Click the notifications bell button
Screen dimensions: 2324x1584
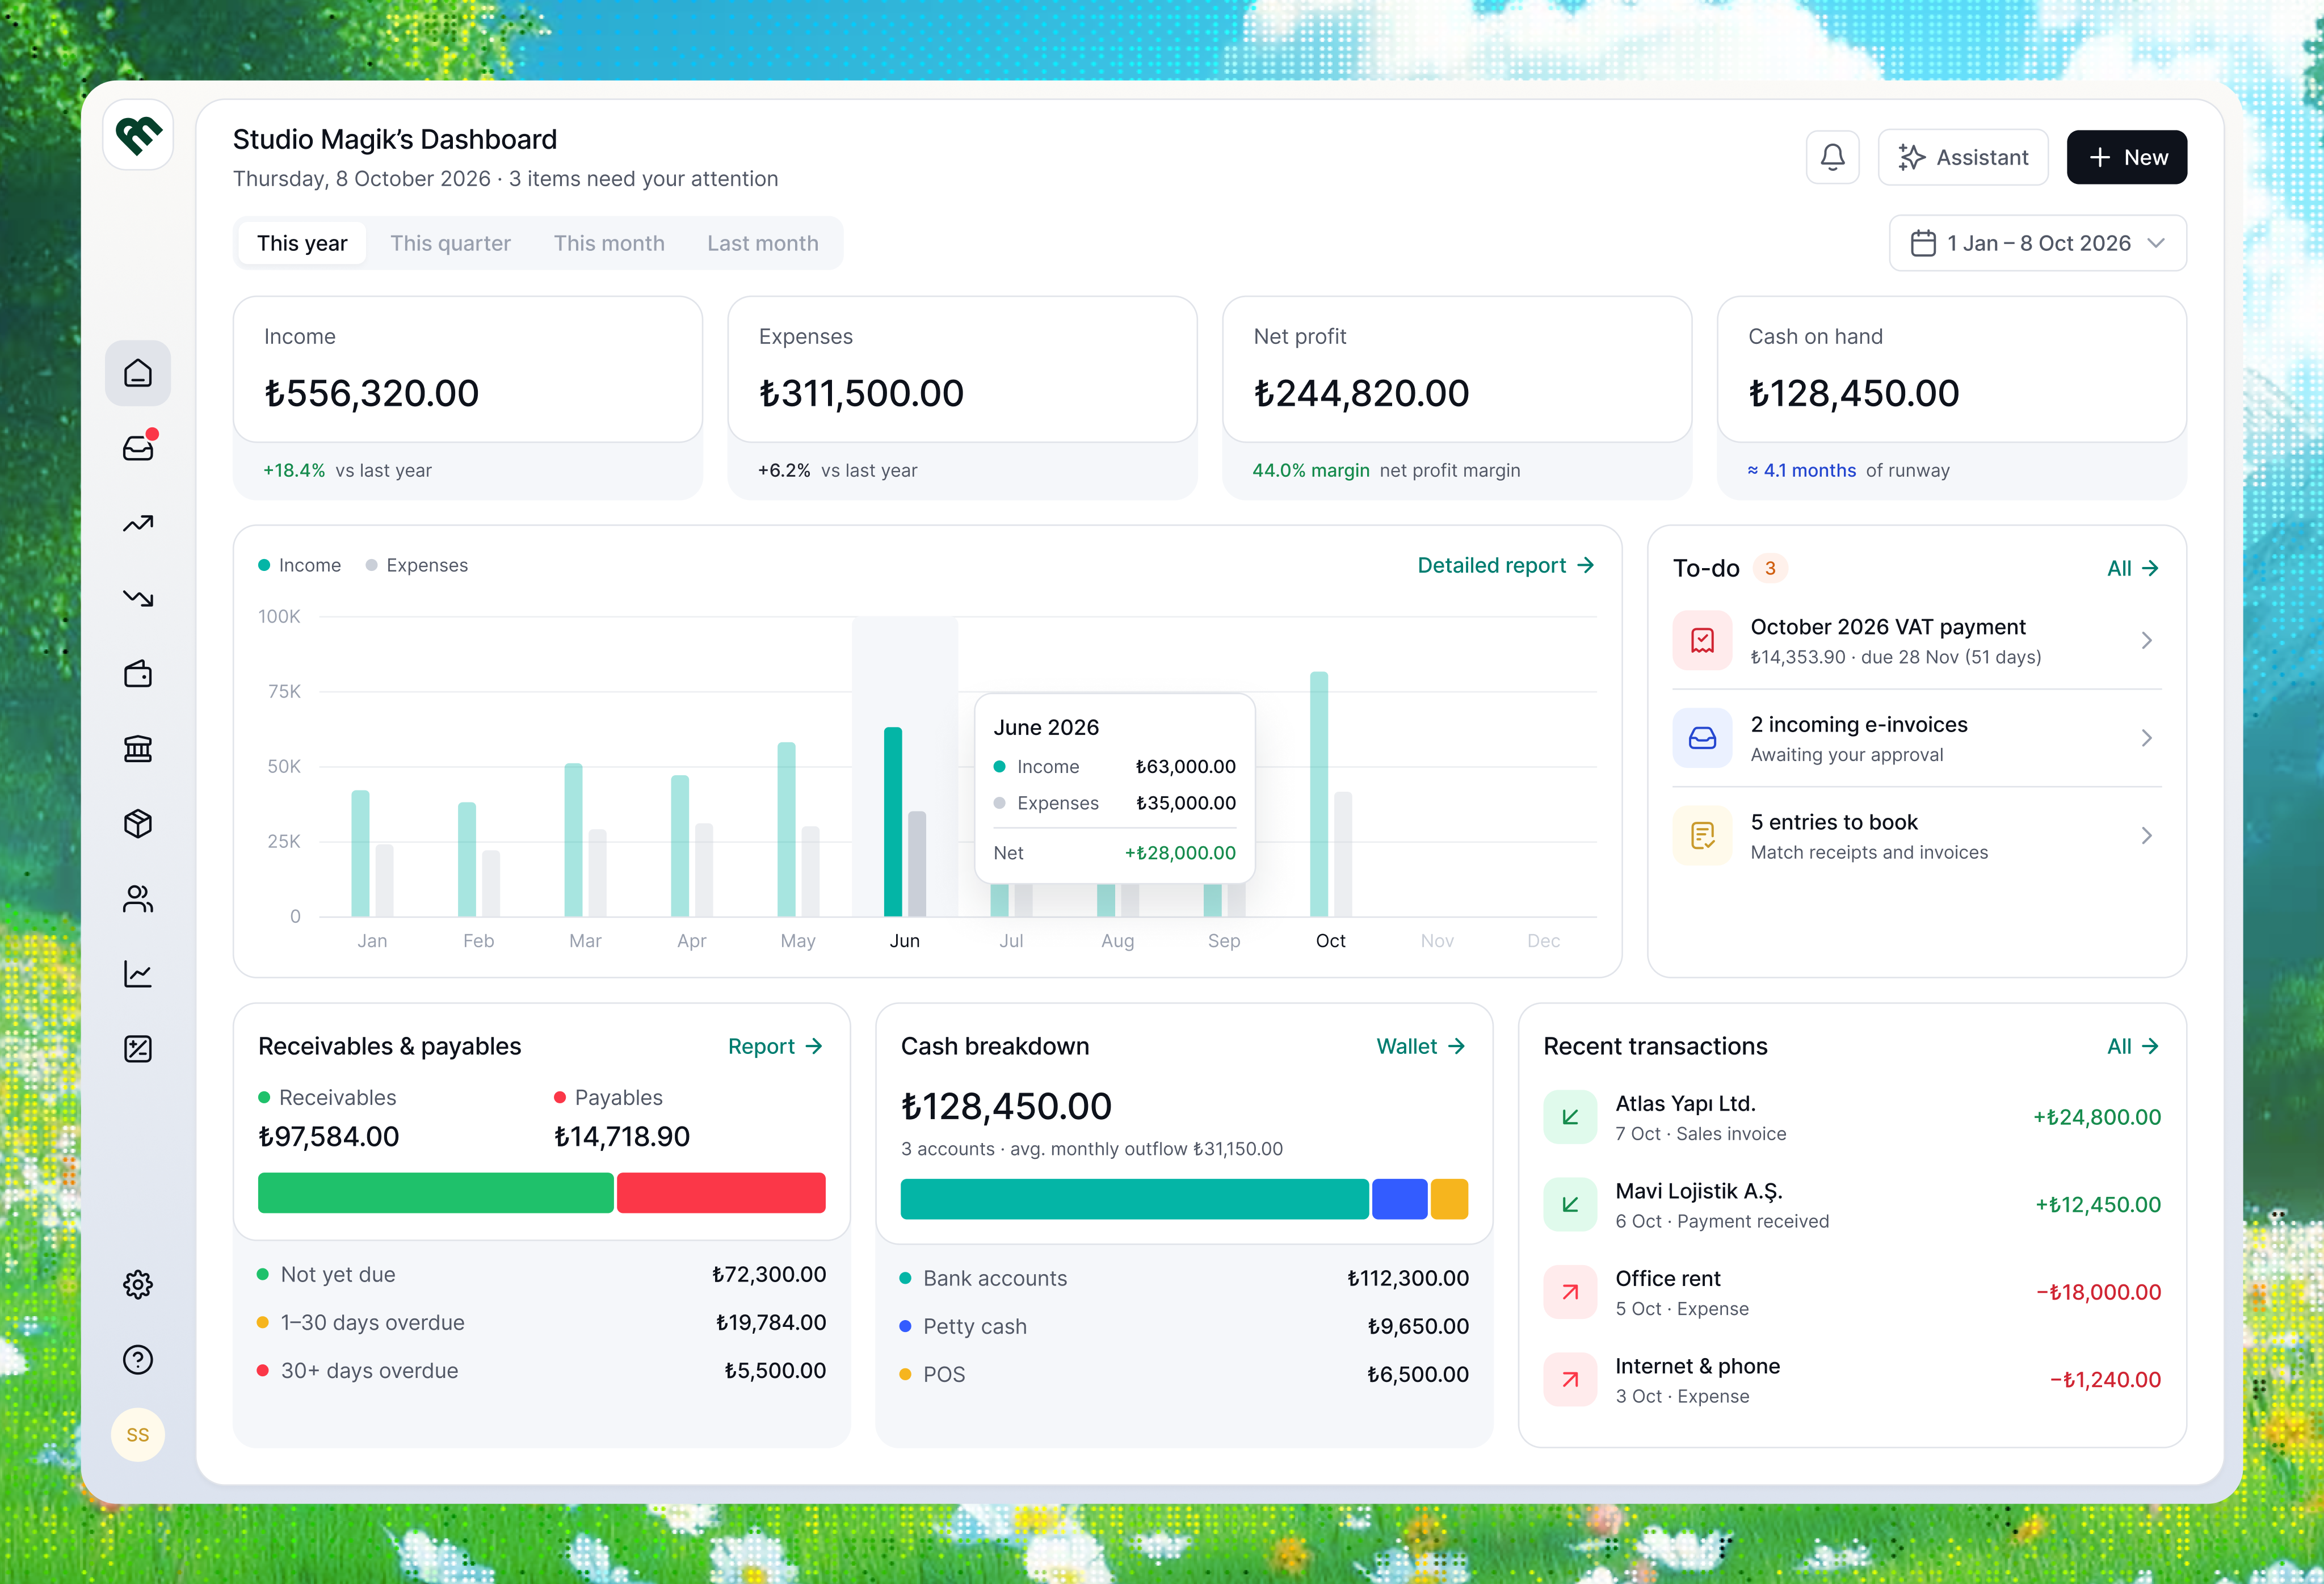click(1832, 157)
